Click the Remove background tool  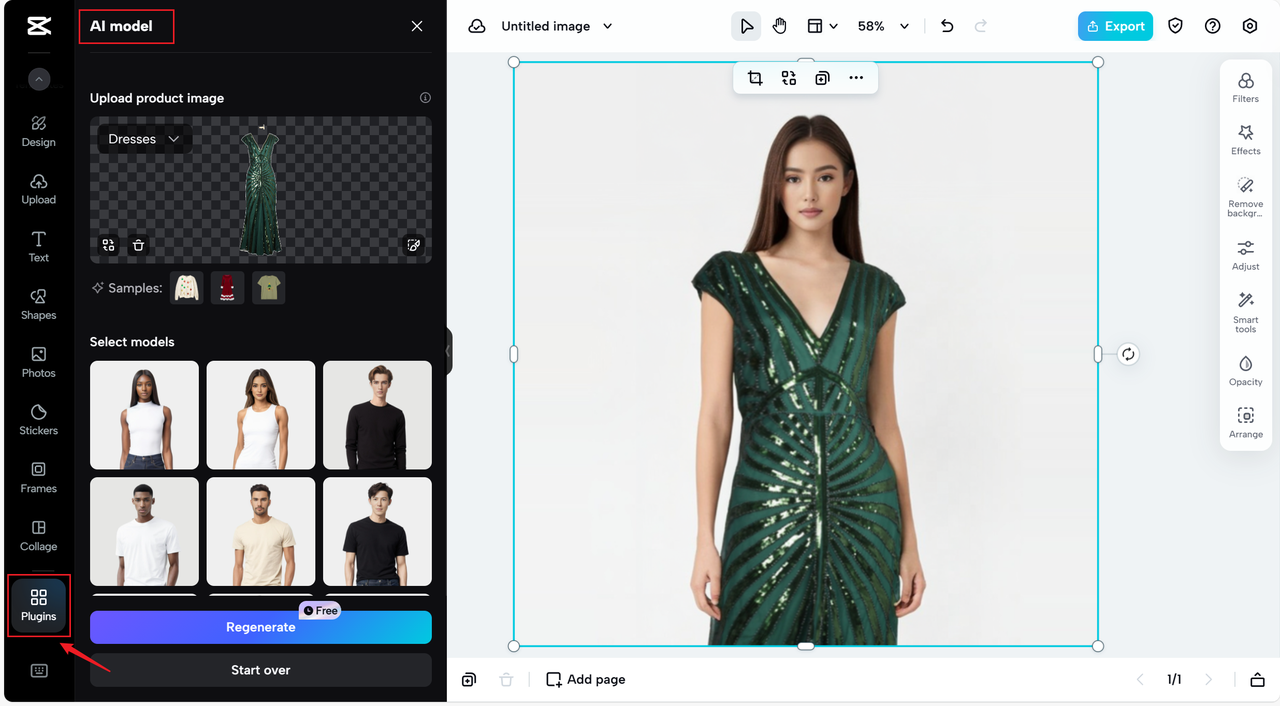coord(1246,196)
